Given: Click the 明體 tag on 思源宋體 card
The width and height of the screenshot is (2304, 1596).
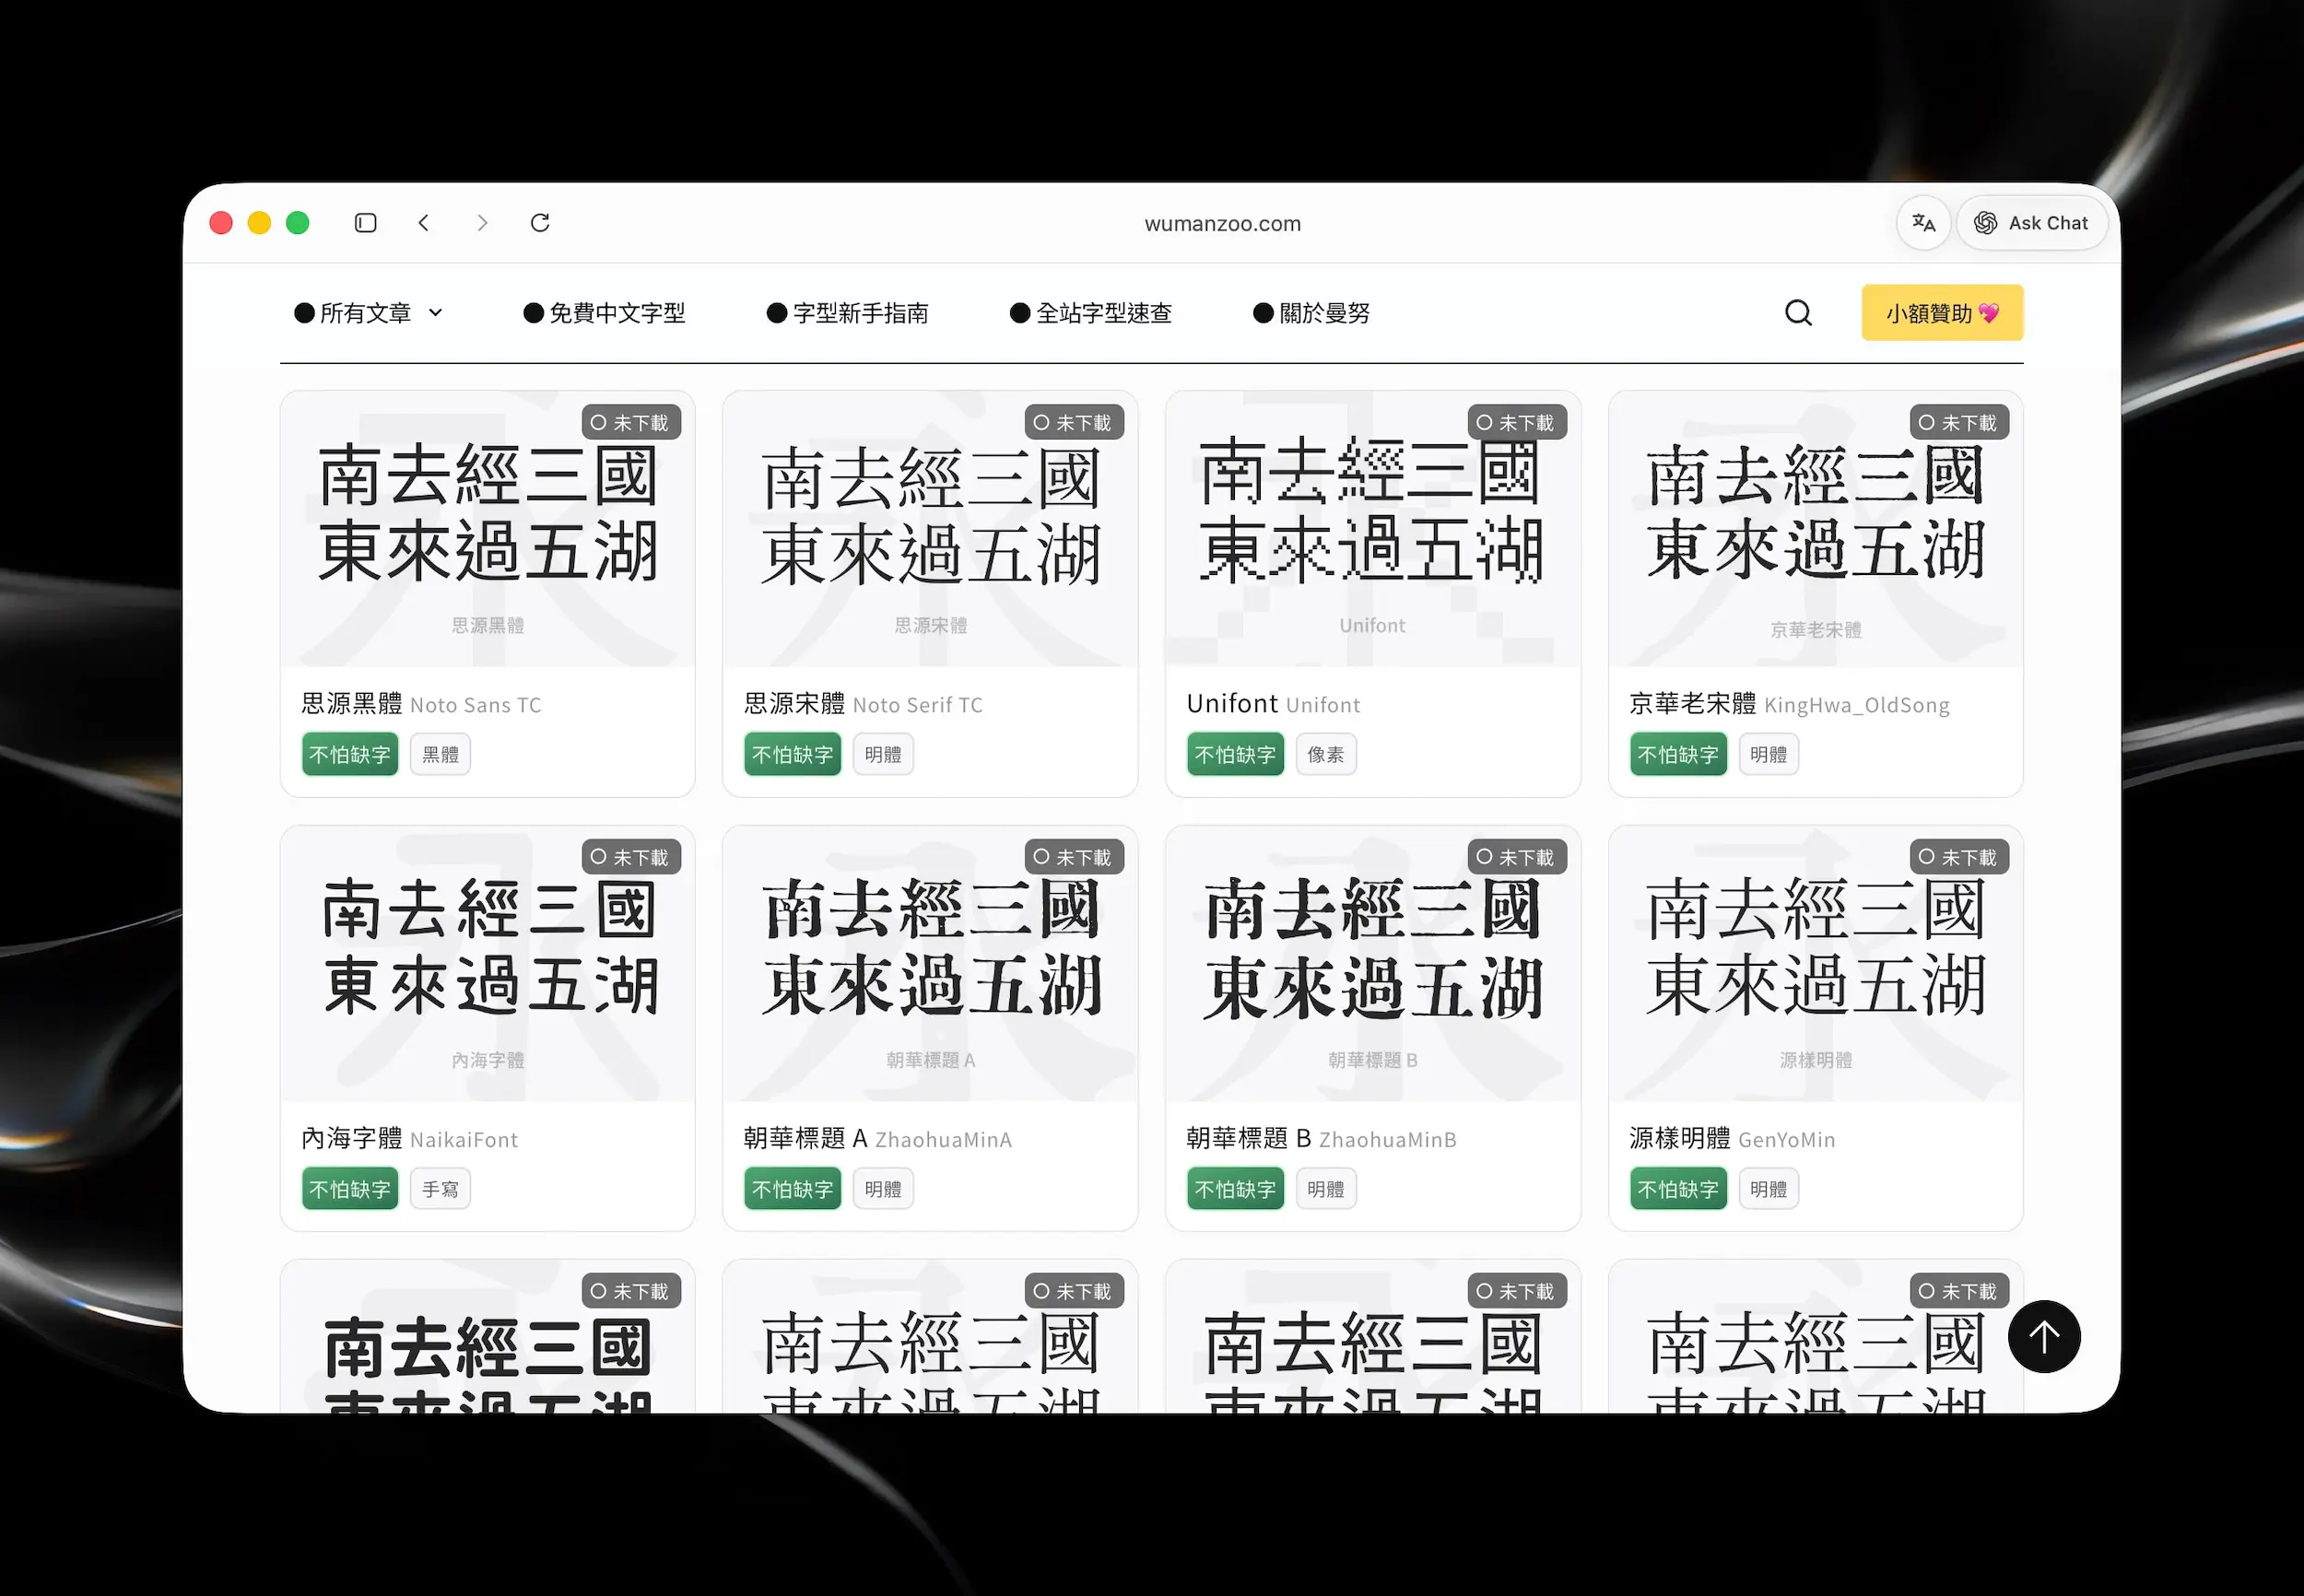Looking at the screenshot, I should (x=883, y=754).
